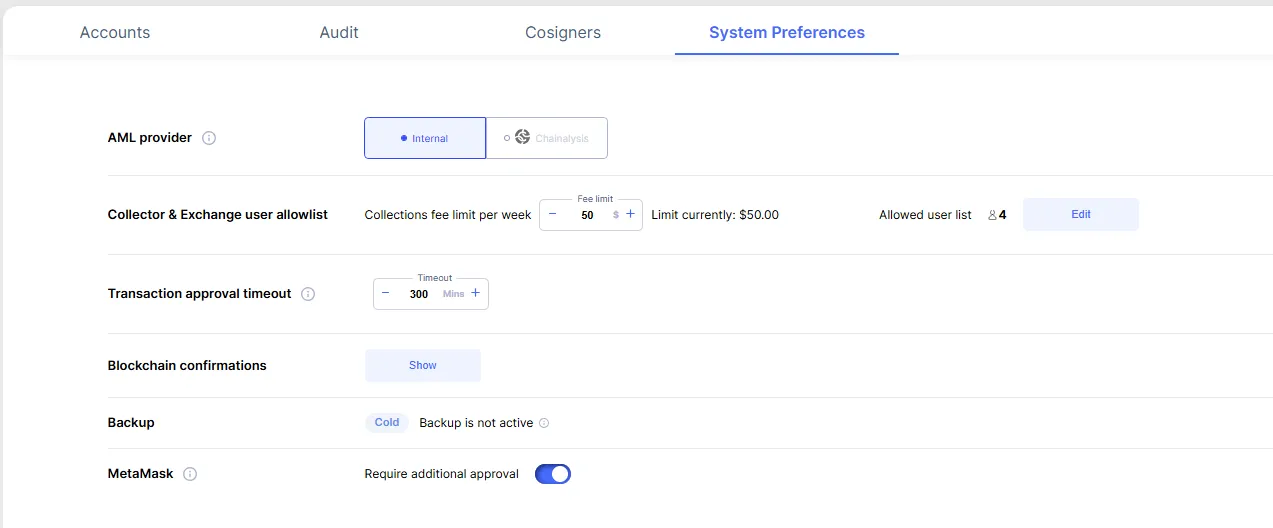
Task: Choose Chainalysis as AML provider
Action: [x=547, y=138]
